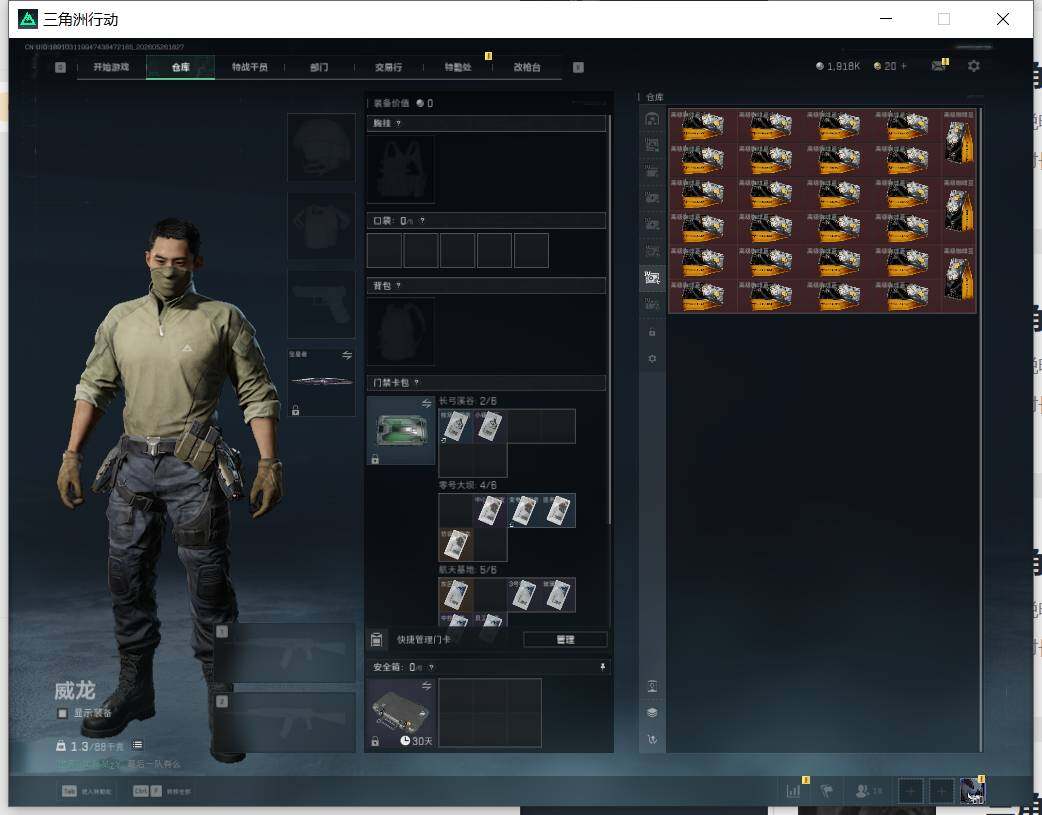Viewport: 1042px width, 815px height.
Task: Select the highlighted expansion box sidebar icon
Action: pyautogui.click(x=652, y=278)
